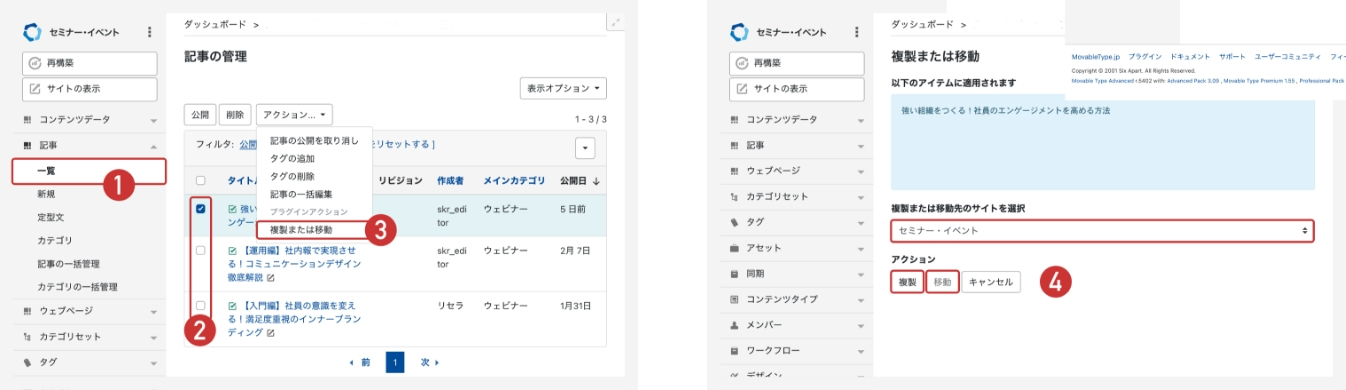Viewport: 1346px width, 390px height.
Task: Click the コンテンツタイプ icon in the sidebar
Action: point(735,300)
